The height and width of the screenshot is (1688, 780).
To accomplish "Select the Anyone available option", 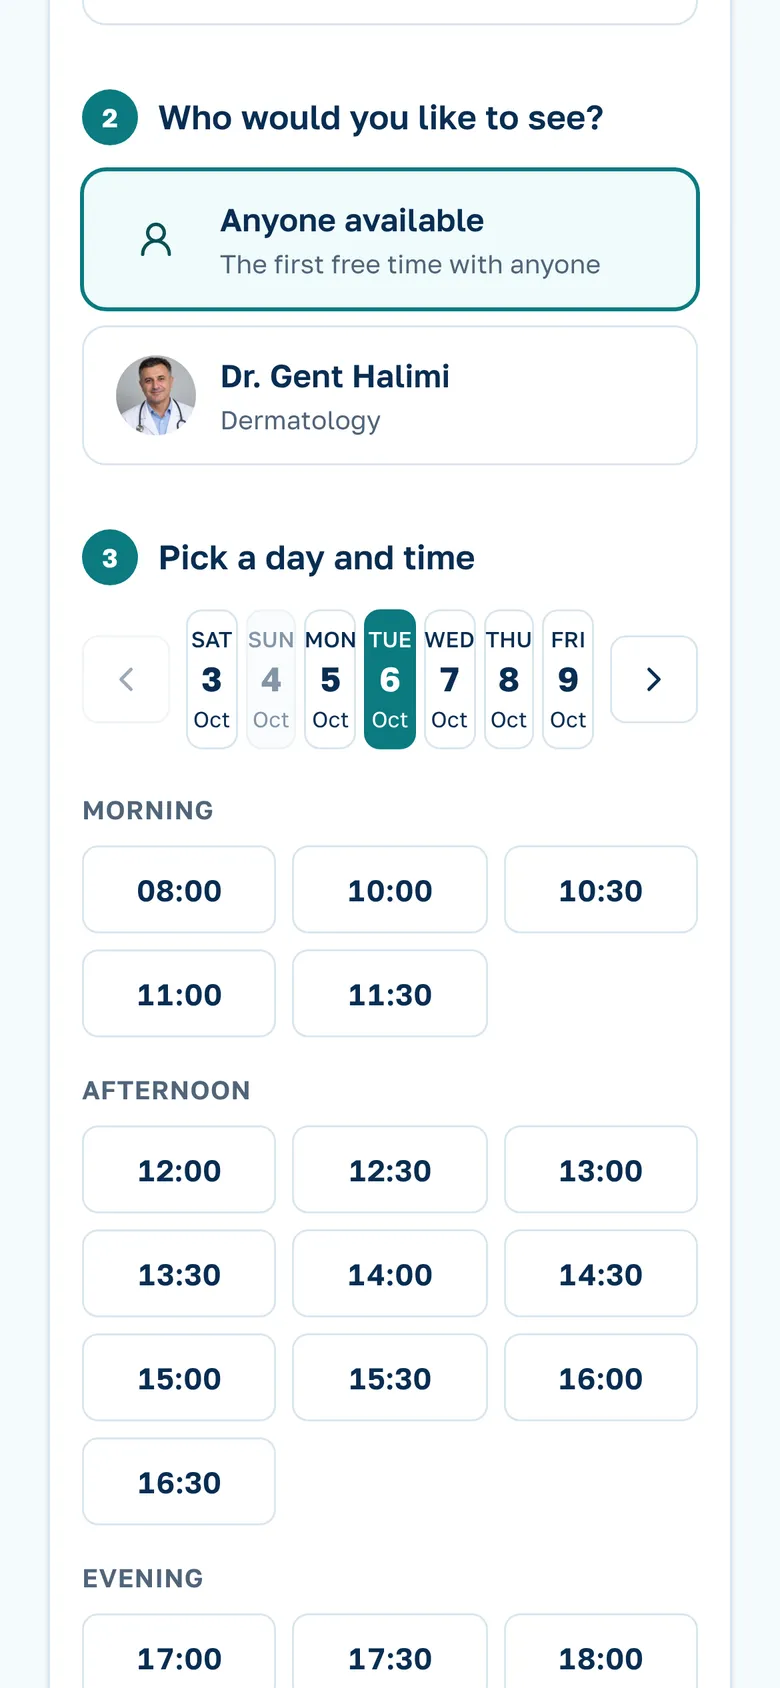I will point(390,240).
